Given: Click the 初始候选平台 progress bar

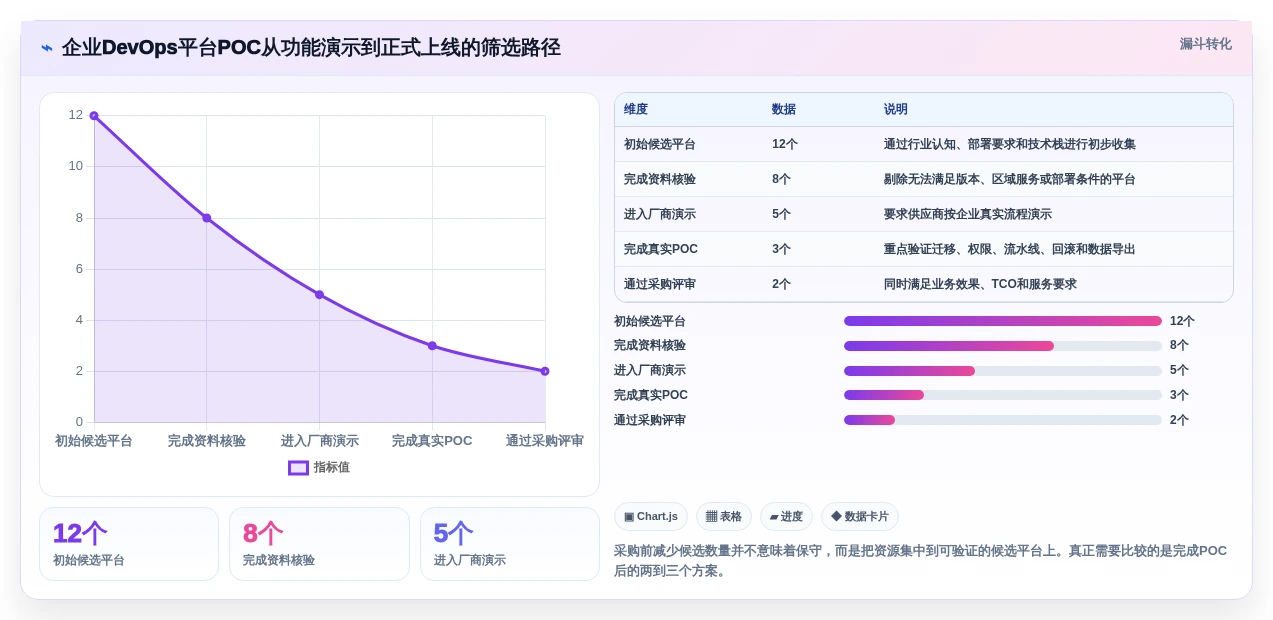Looking at the screenshot, I should pyautogui.click(x=1003, y=321).
